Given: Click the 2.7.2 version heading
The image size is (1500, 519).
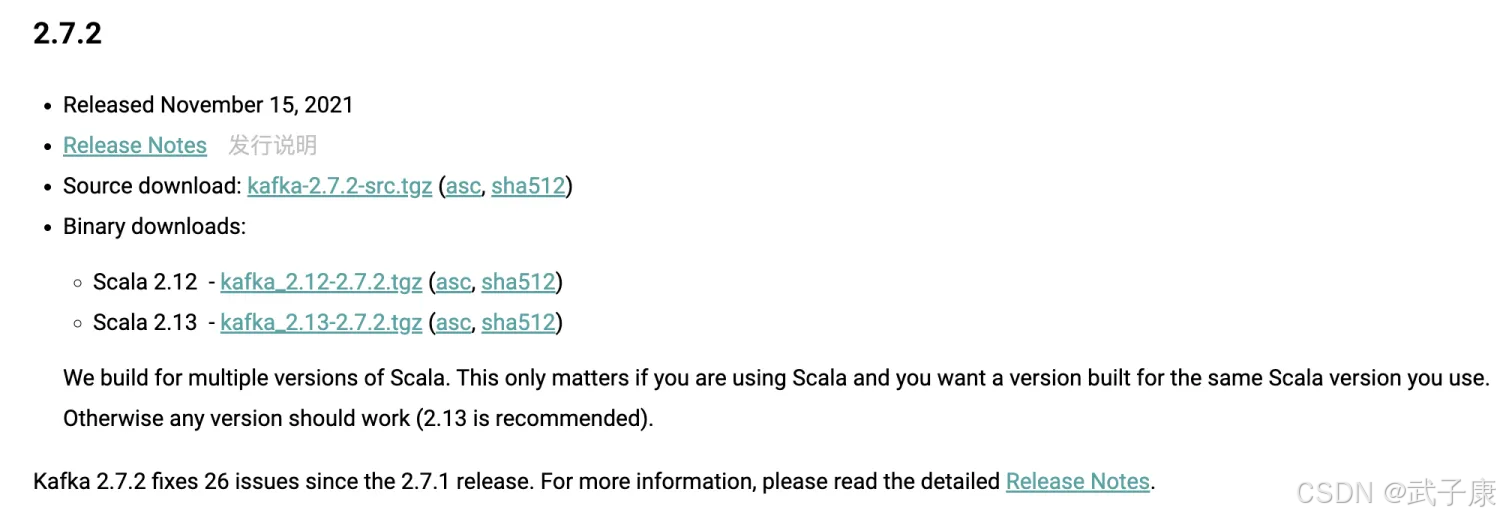Looking at the screenshot, I should coord(68,34).
